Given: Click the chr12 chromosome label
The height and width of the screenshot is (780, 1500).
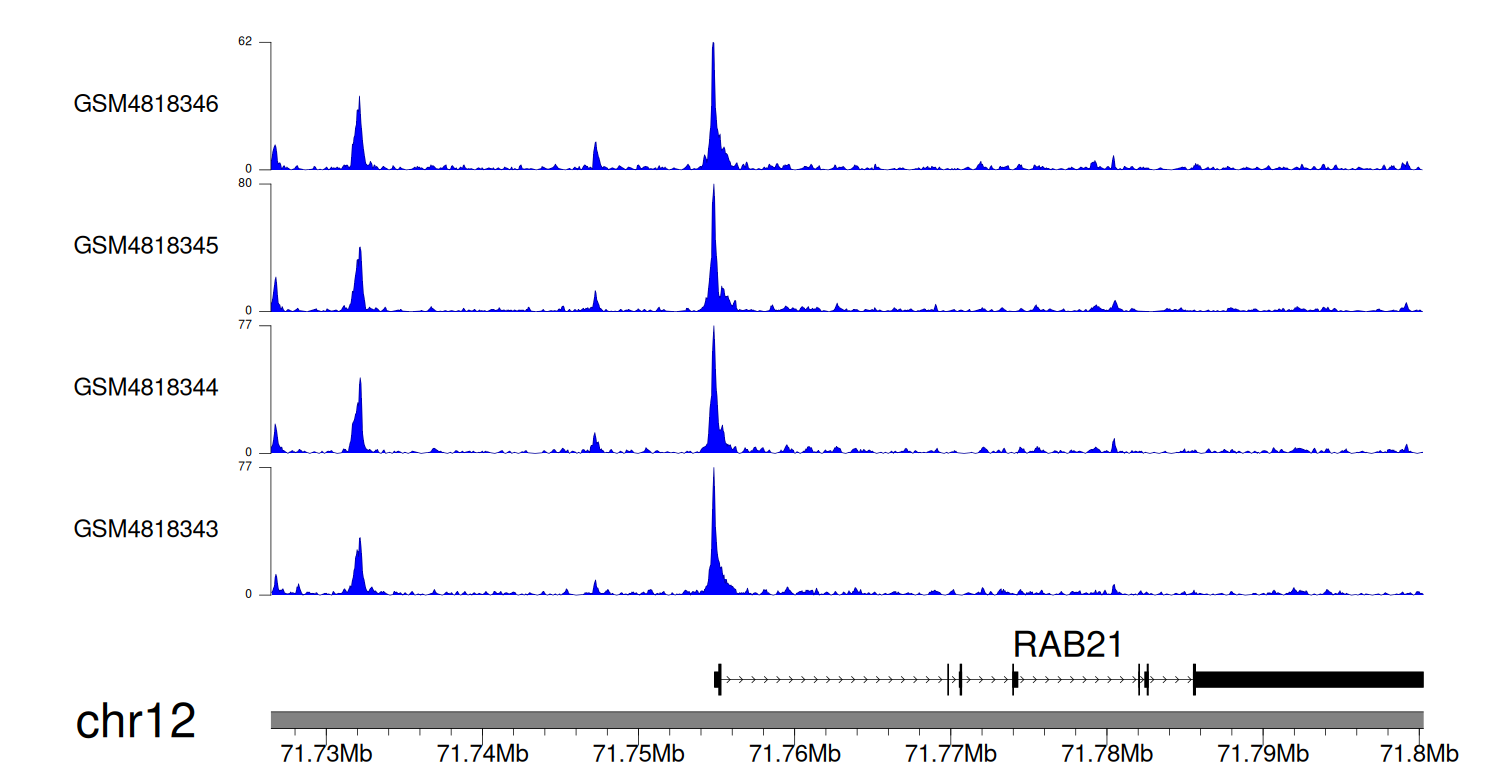Looking at the screenshot, I should tap(136, 721).
